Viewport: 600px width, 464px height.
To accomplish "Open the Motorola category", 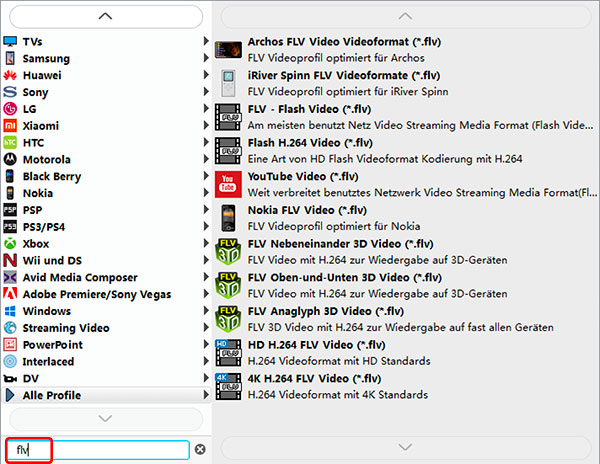I will [x=106, y=159].
